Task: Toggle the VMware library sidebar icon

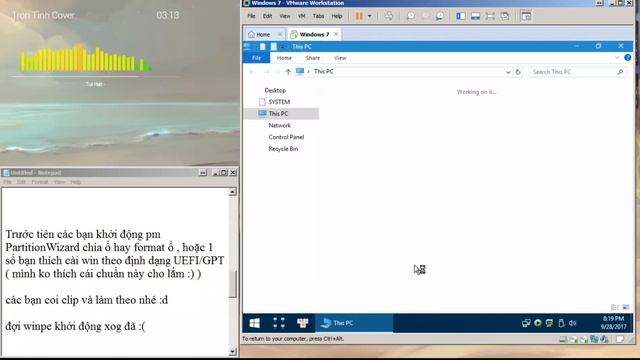Action: (460, 16)
